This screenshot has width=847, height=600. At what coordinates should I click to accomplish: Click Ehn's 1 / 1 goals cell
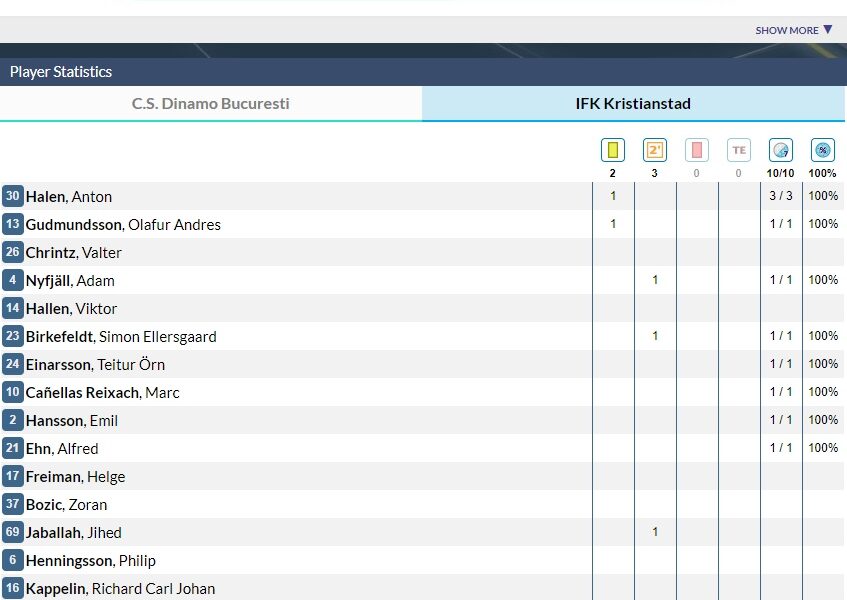781,448
